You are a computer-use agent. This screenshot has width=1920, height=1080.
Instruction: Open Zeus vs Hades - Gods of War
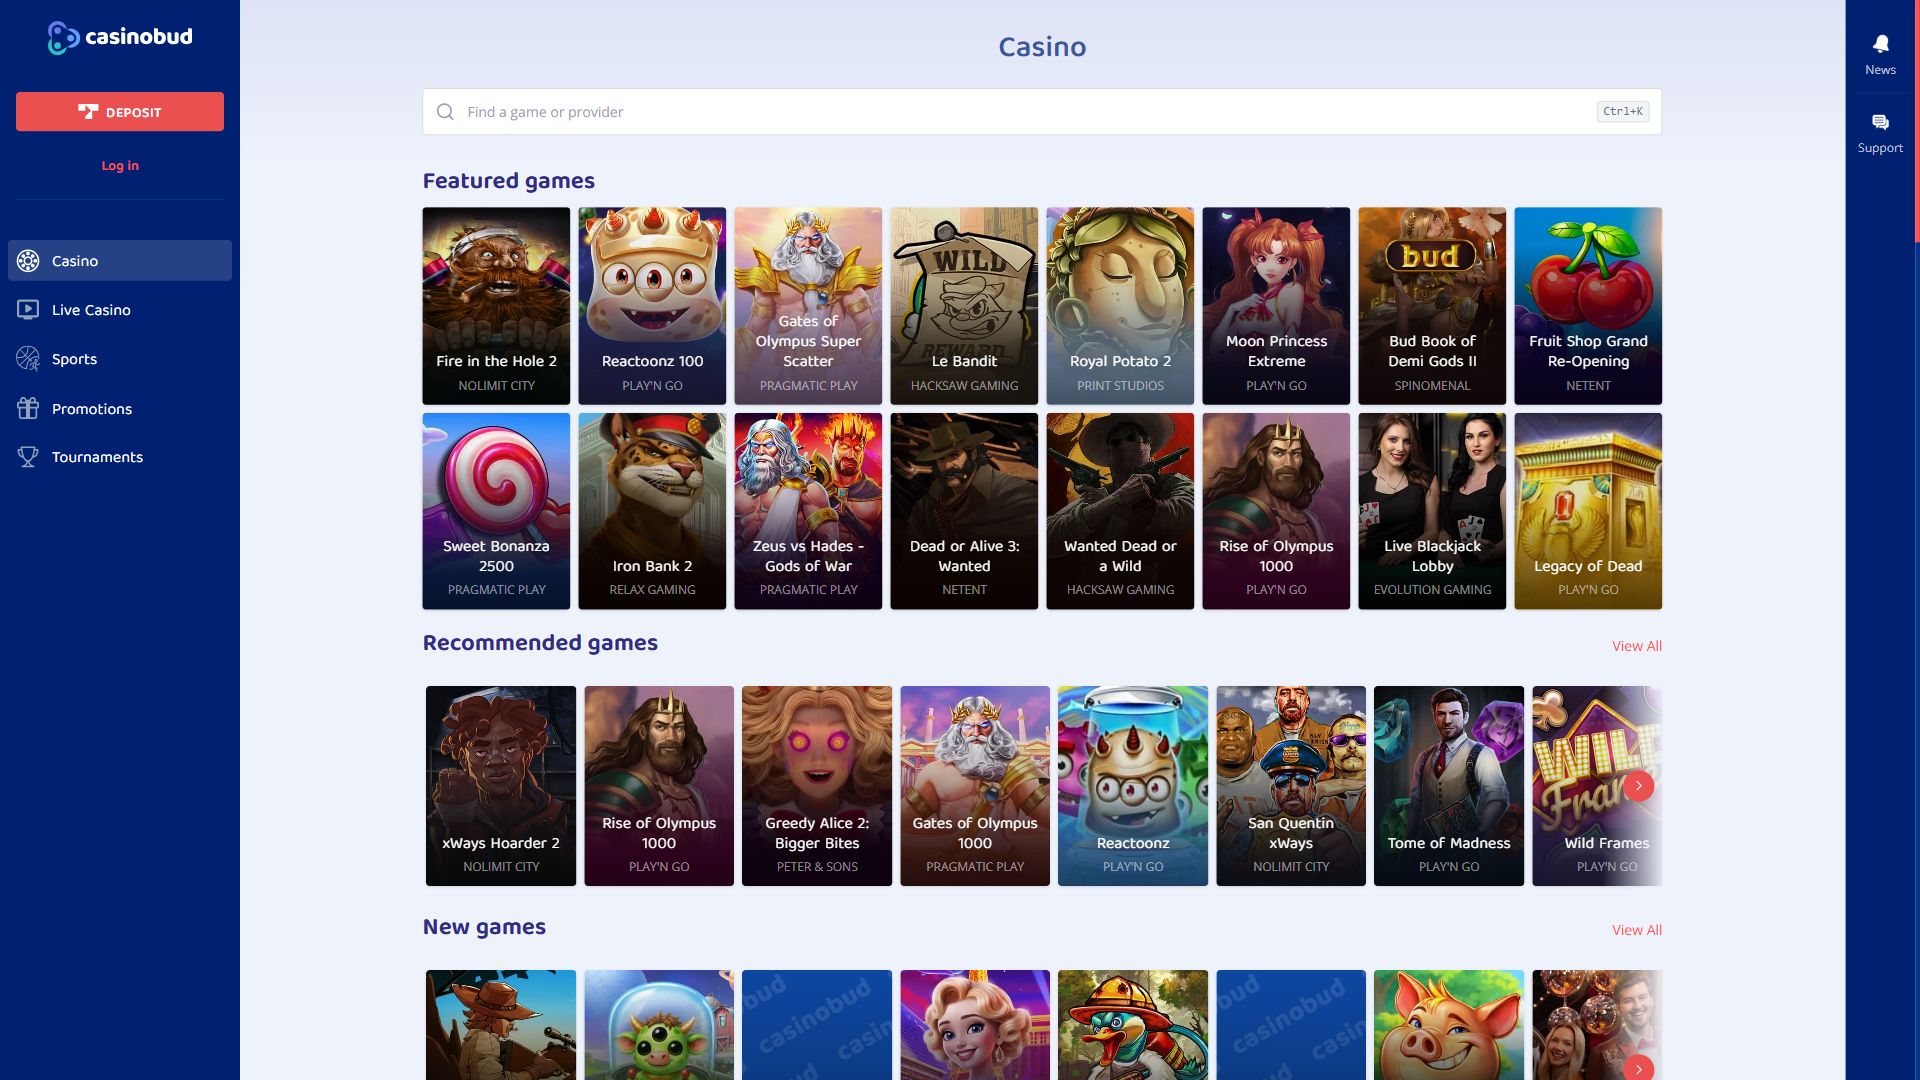click(808, 511)
